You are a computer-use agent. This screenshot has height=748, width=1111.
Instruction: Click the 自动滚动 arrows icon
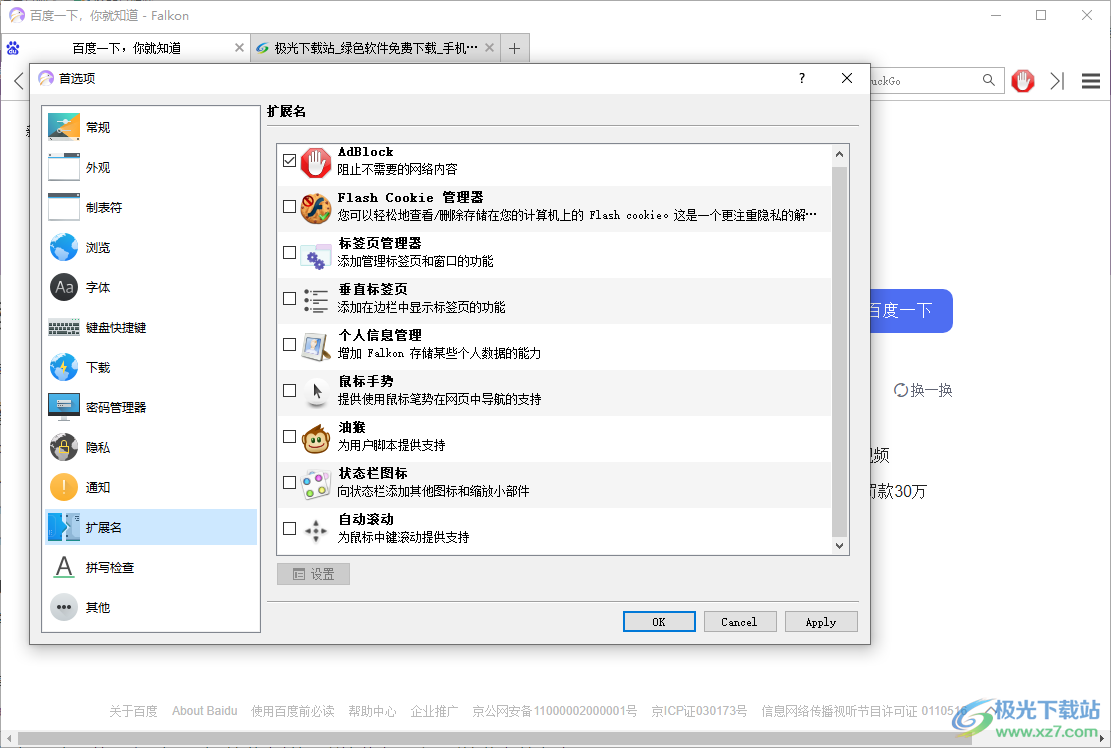pyautogui.click(x=315, y=530)
